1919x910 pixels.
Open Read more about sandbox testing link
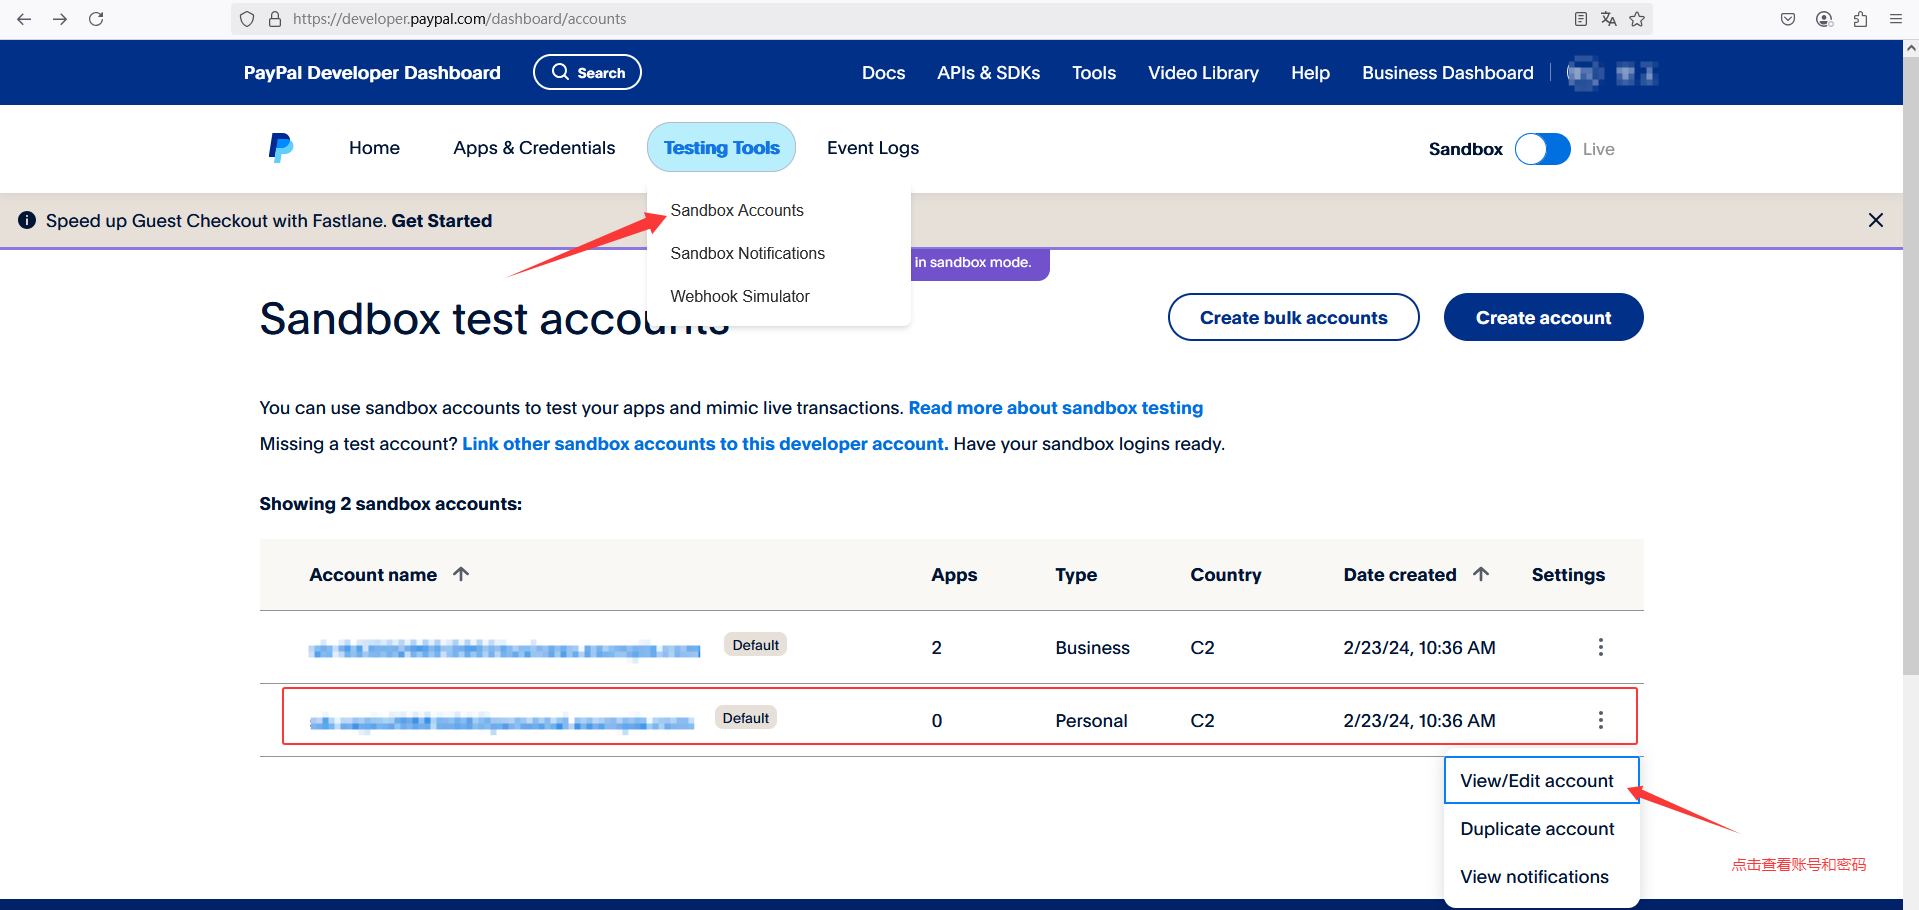1055,408
